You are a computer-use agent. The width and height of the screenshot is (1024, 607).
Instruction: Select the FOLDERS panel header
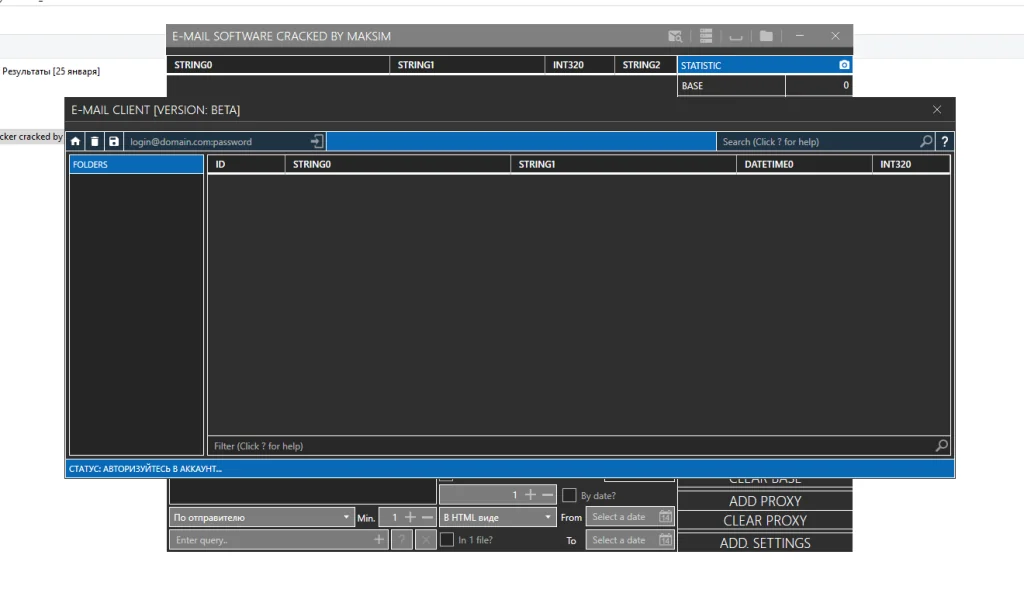[x=136, y=165]
